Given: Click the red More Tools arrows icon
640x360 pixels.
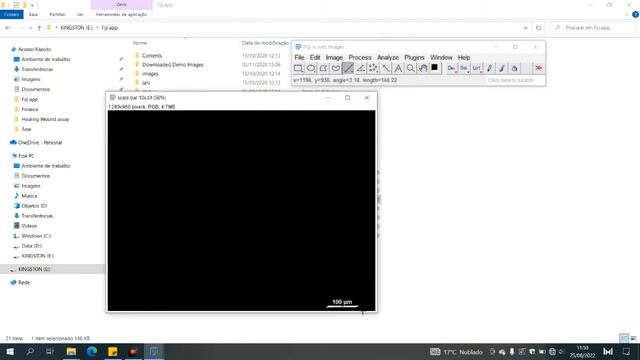Looking at the screenshot, I should coord(539,68).
